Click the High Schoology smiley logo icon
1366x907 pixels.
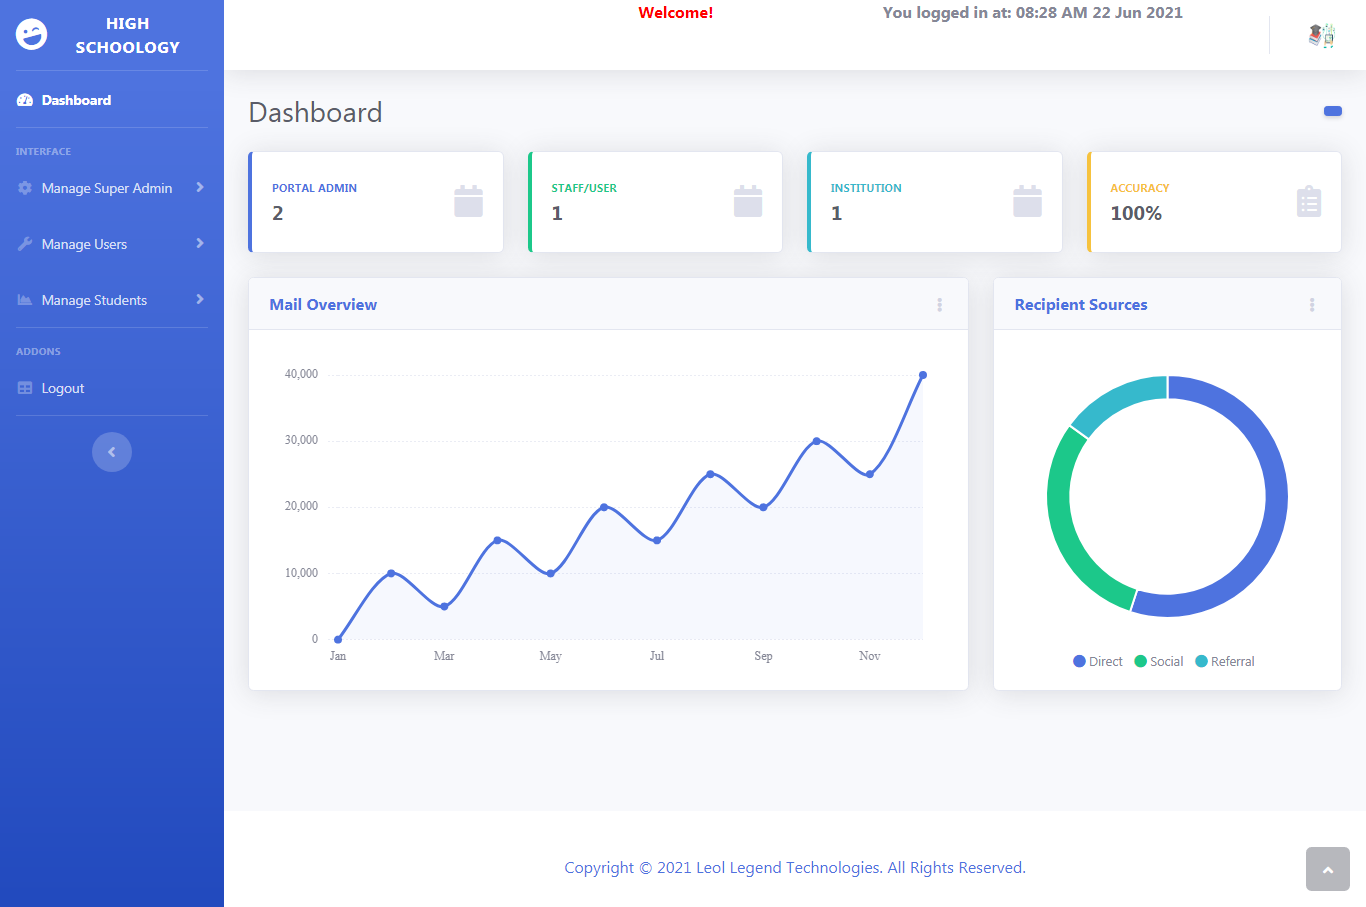tap(31, 35)
